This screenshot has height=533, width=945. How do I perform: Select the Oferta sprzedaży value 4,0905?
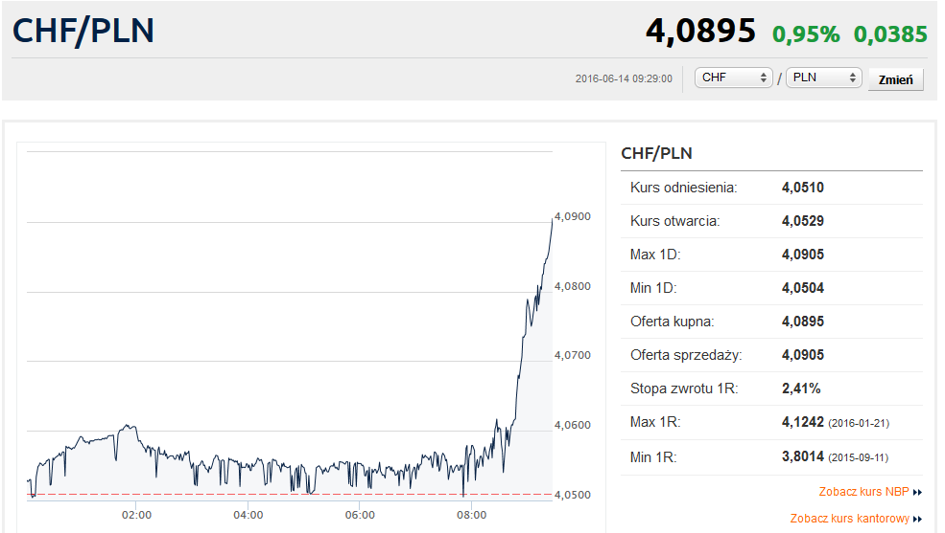tap(803, 355)
